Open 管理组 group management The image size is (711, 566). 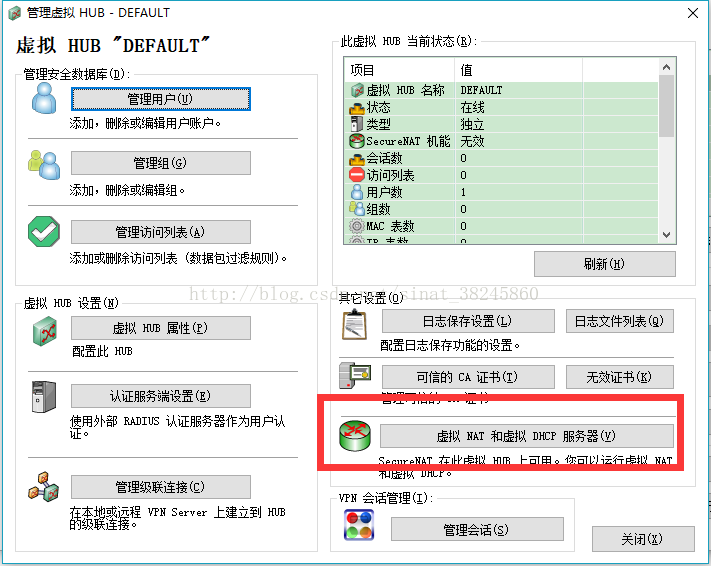(x=161, y=163)
